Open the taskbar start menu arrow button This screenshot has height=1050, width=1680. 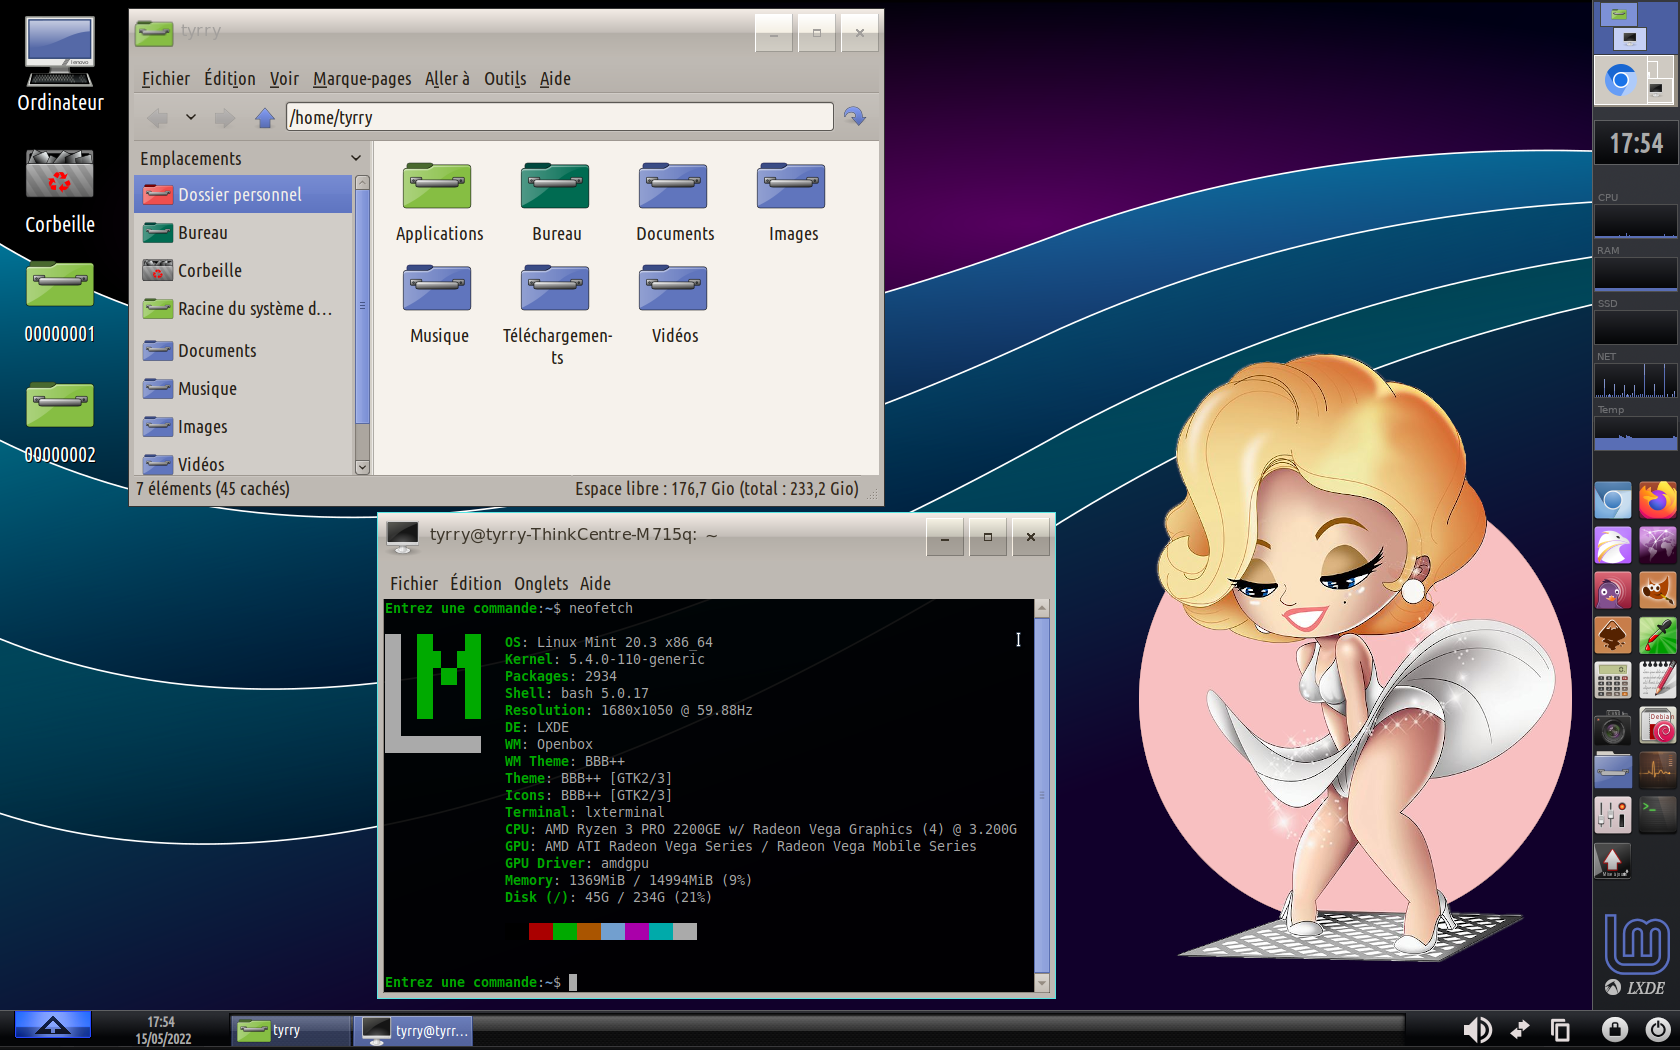point(52,1025)
